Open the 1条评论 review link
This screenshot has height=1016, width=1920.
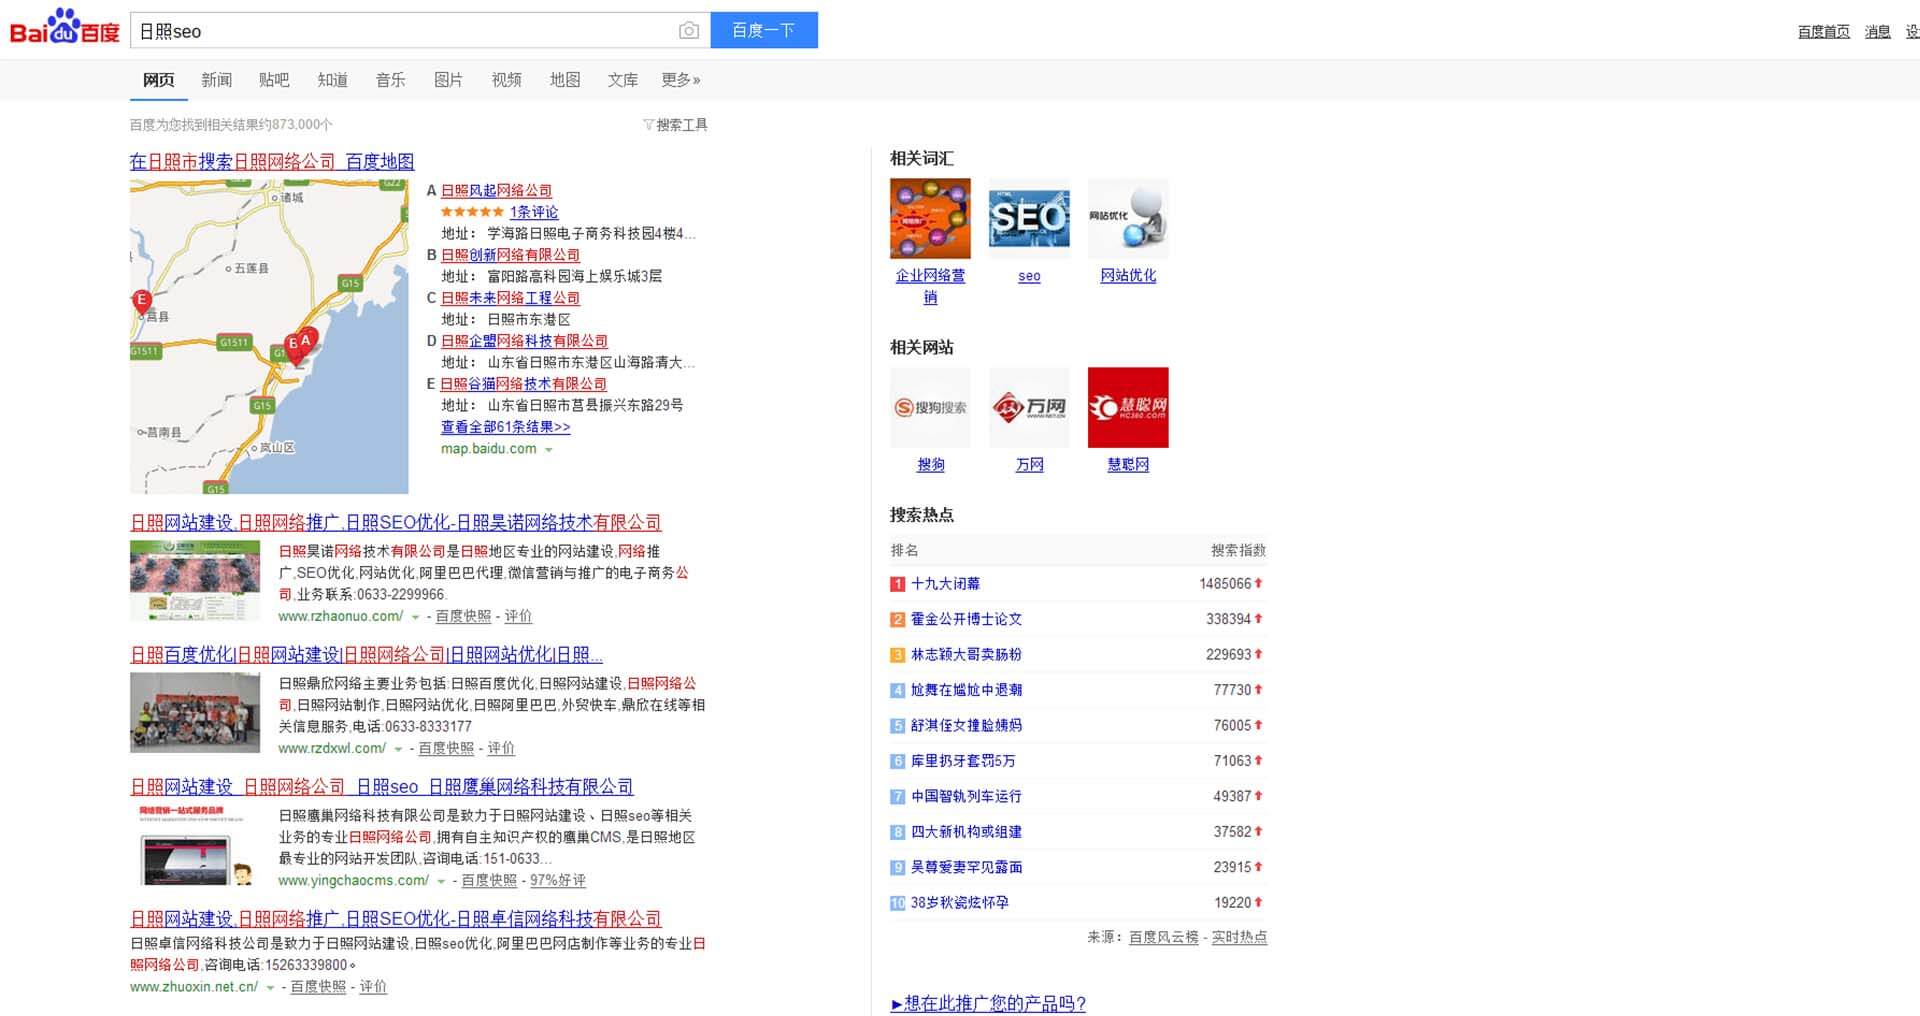coord(534,212)
